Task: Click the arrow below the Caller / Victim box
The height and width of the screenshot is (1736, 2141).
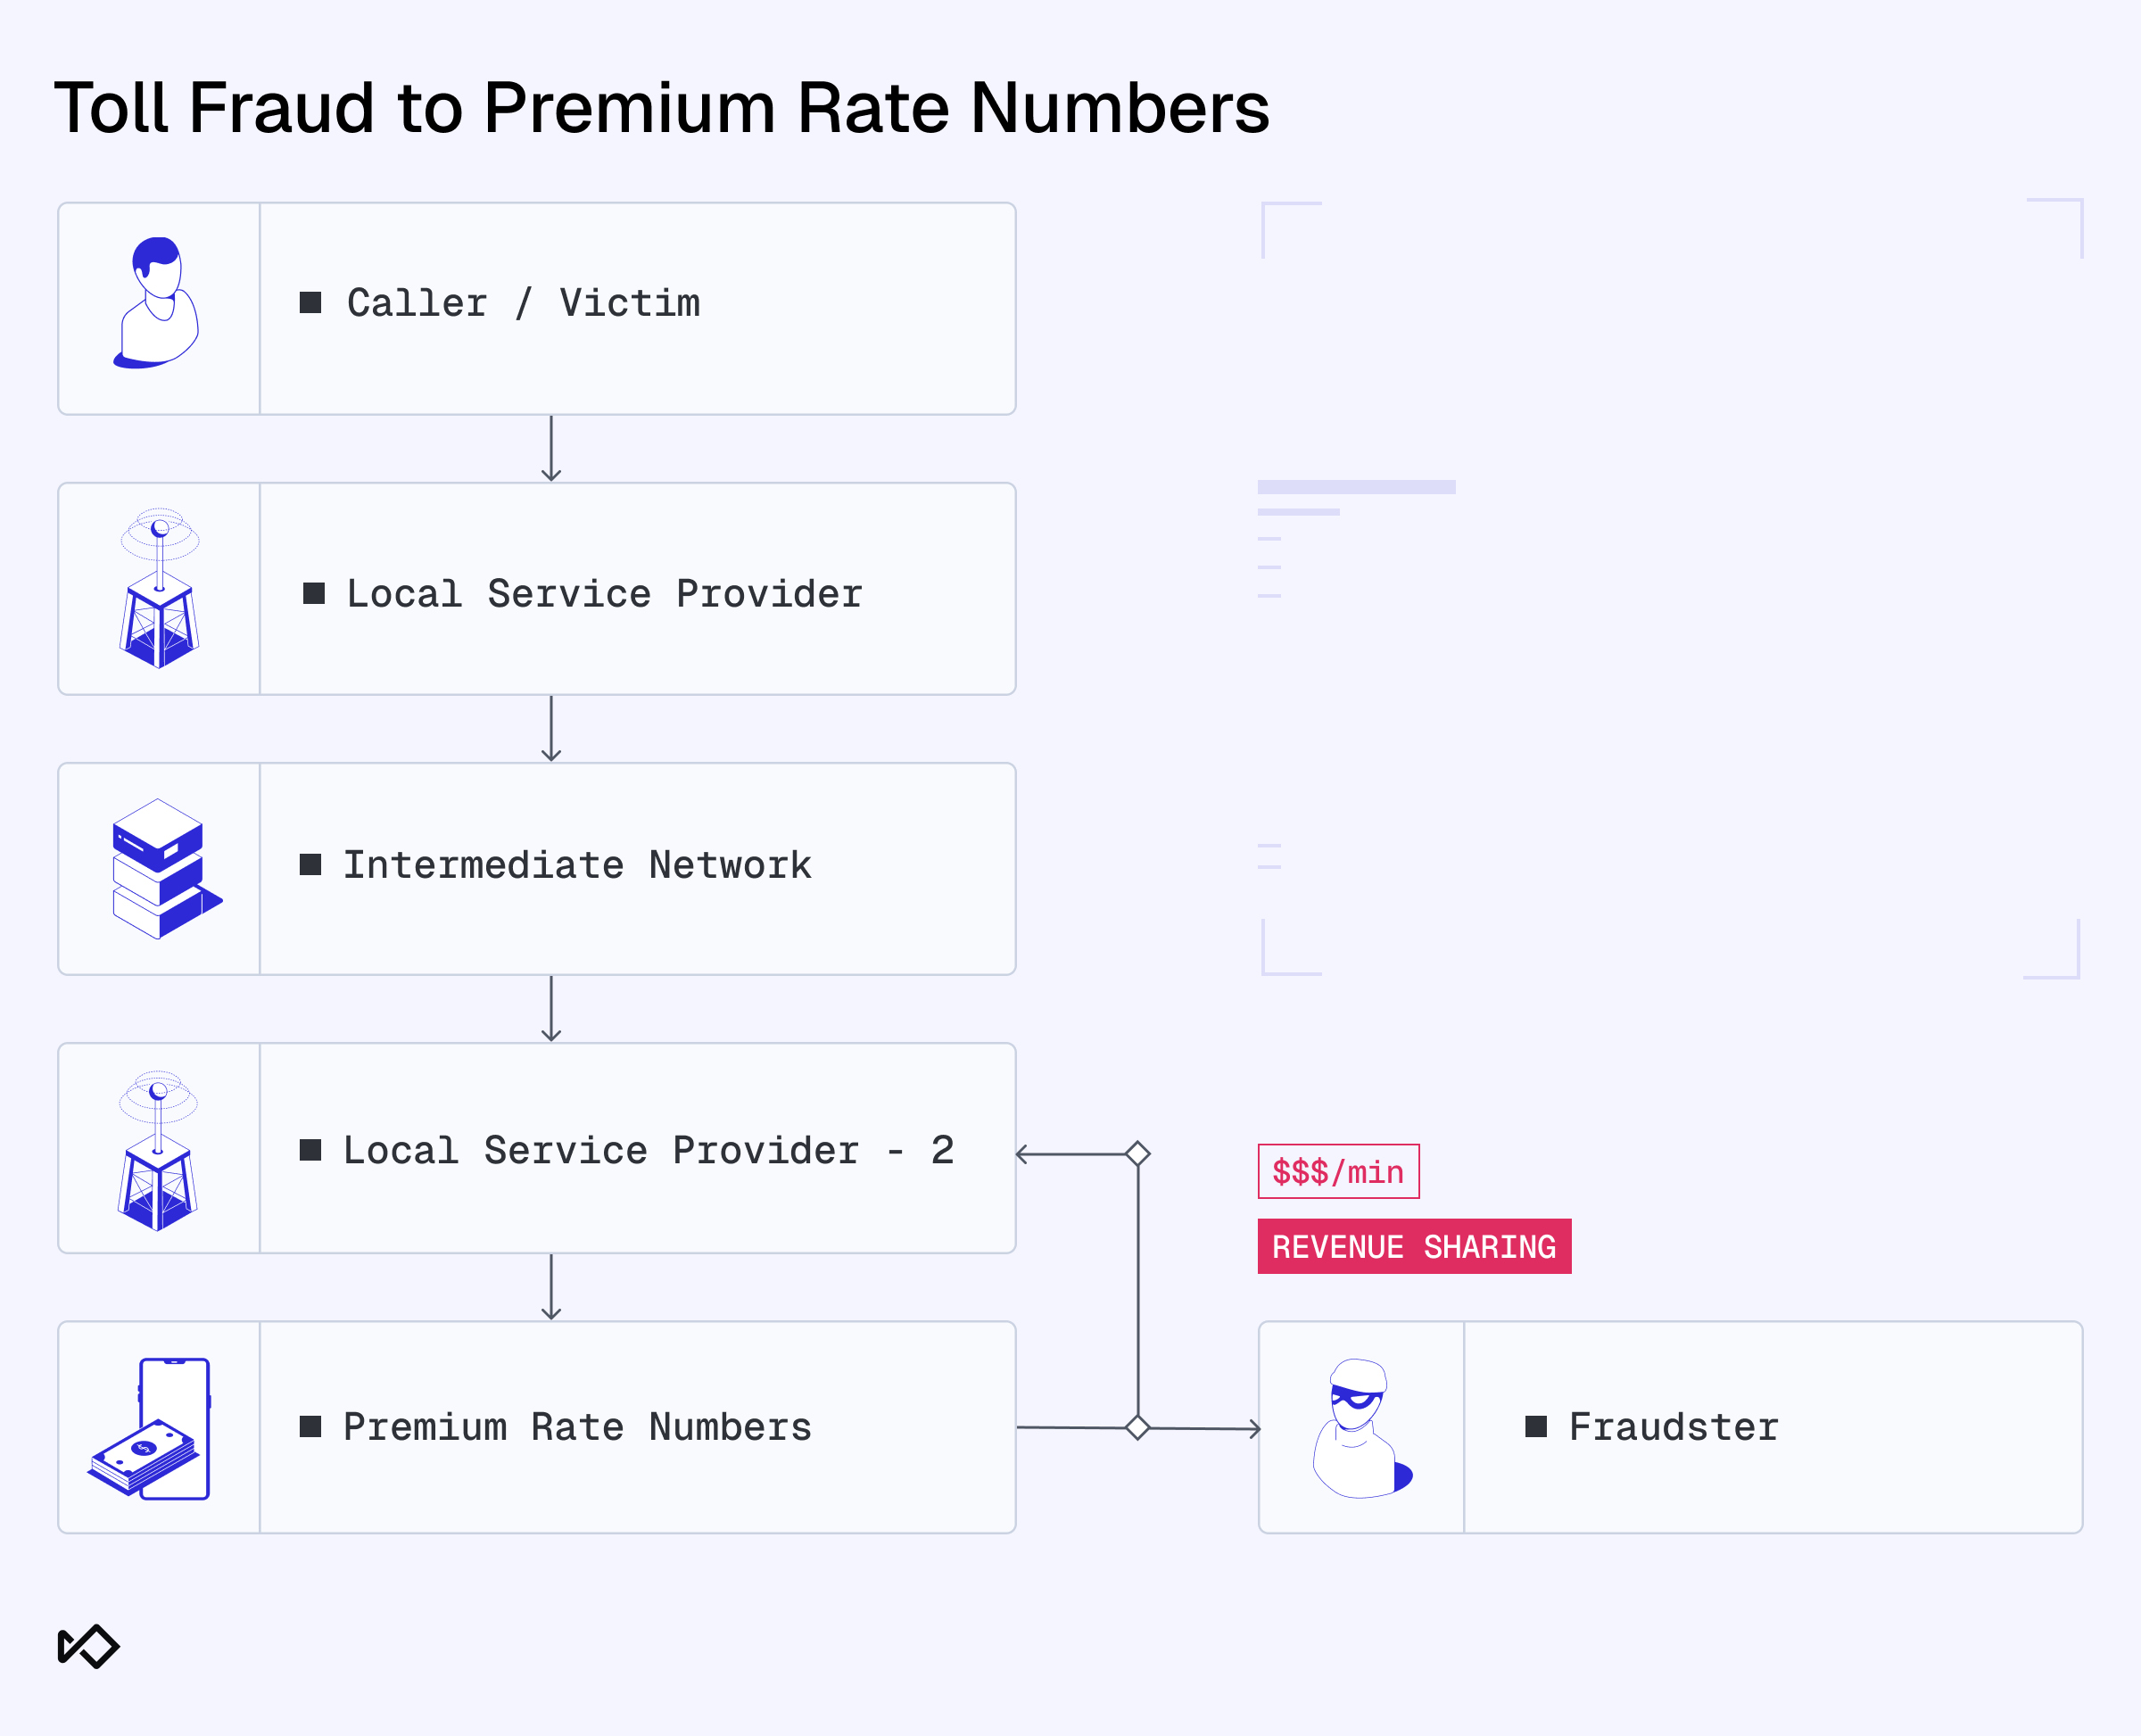Action: tap(551, 449)
